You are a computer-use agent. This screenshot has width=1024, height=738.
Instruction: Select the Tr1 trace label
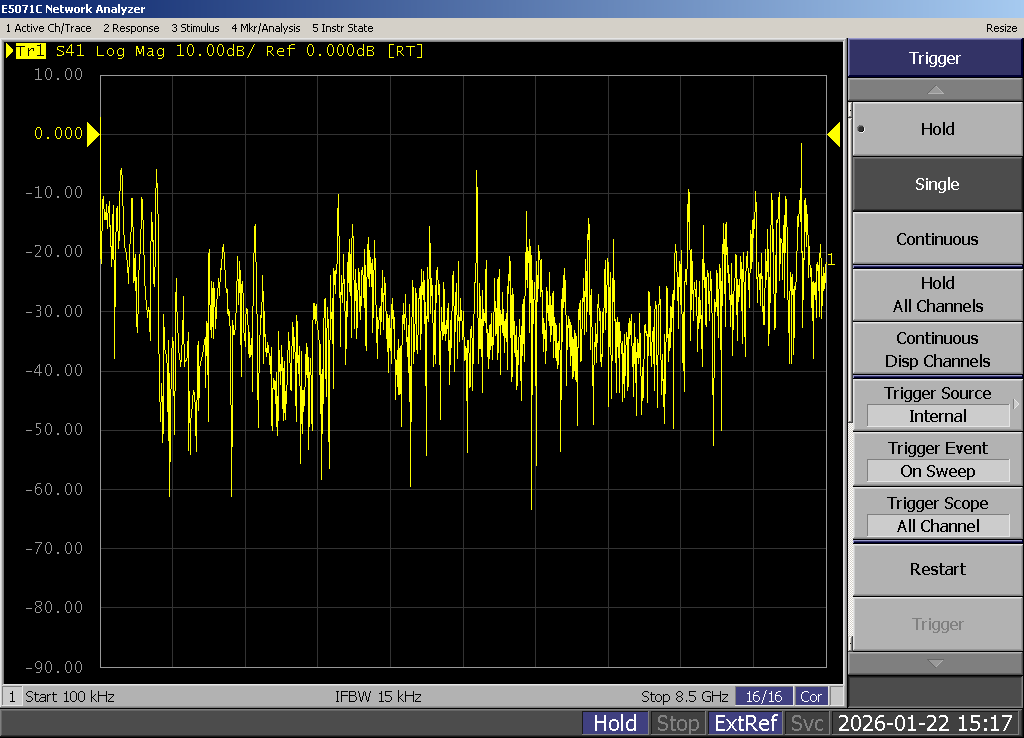31,51
